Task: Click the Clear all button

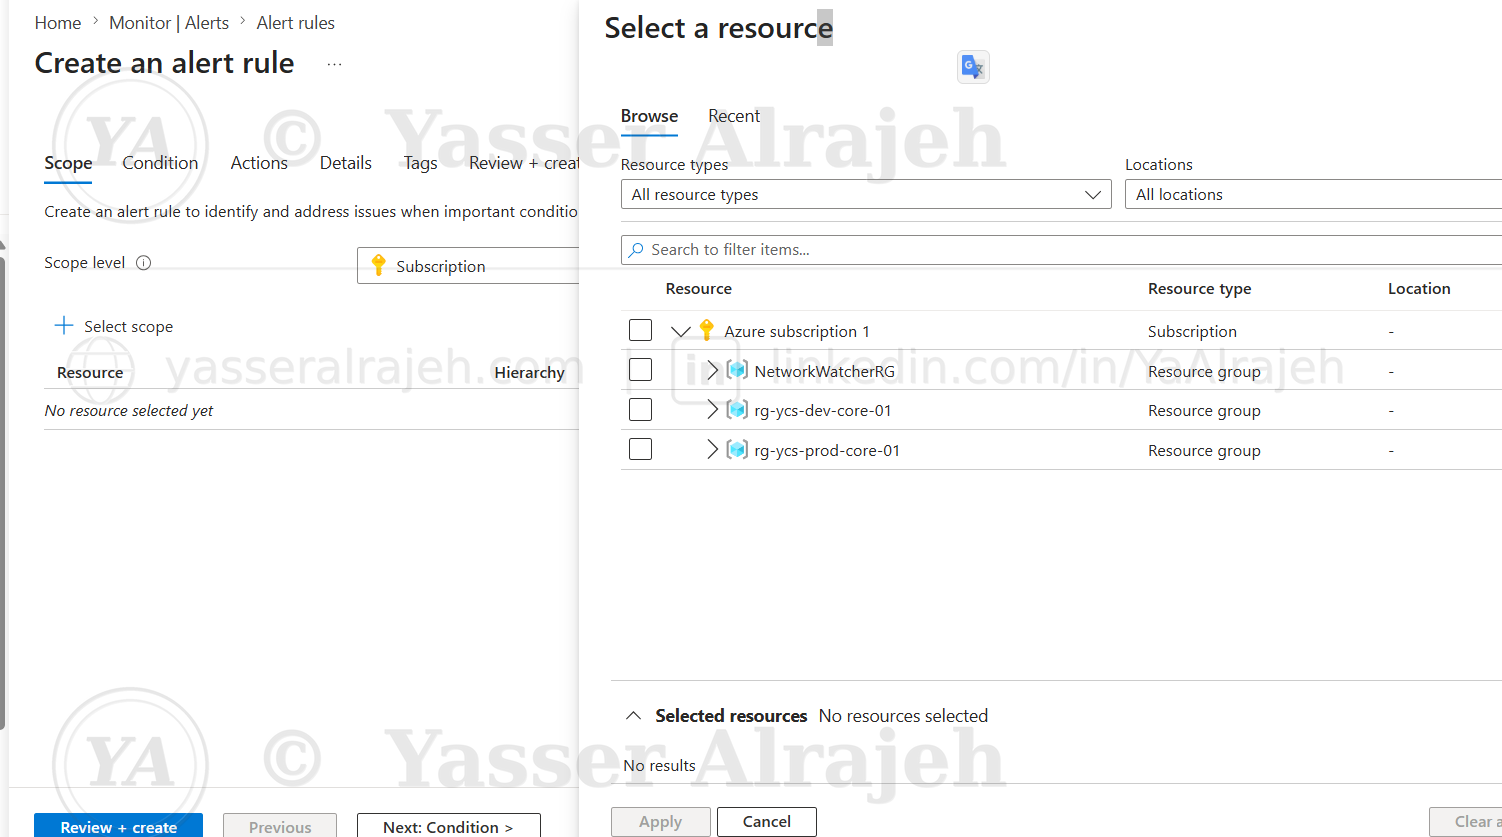Action: click(1466, 822)
